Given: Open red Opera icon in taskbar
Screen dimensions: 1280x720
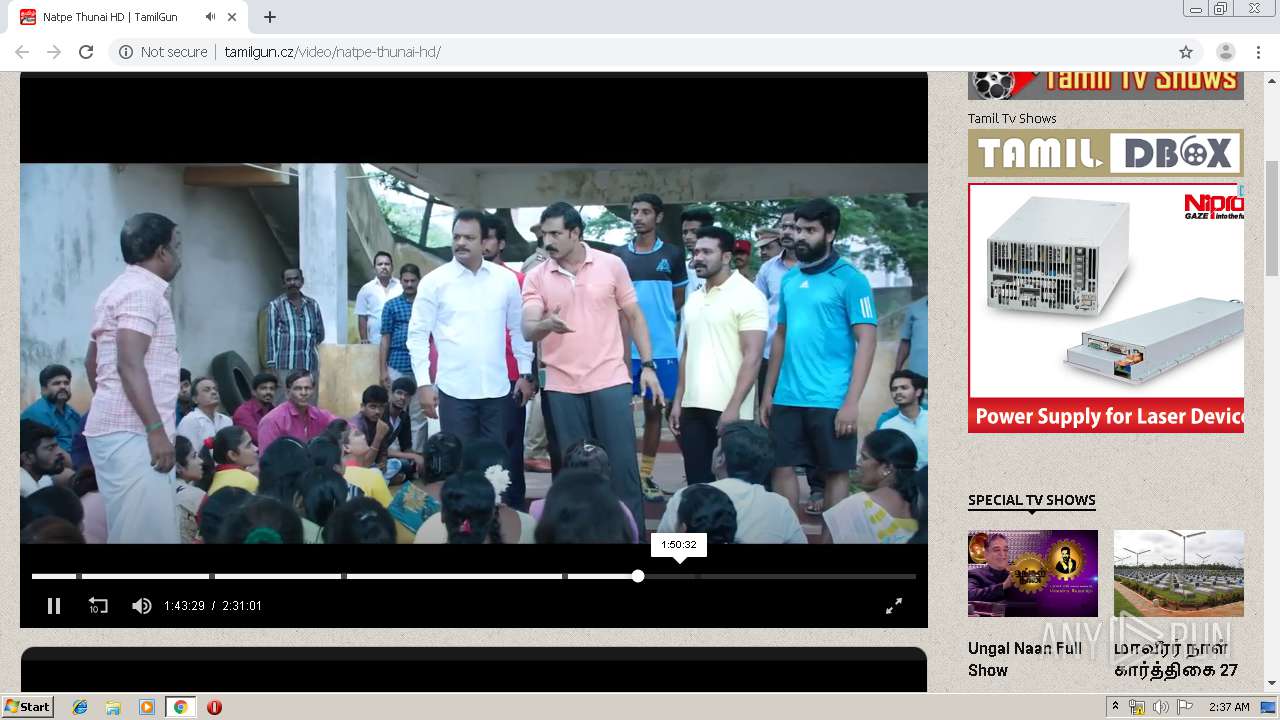Looking at the screenshot, I should (x=214, y=707).
